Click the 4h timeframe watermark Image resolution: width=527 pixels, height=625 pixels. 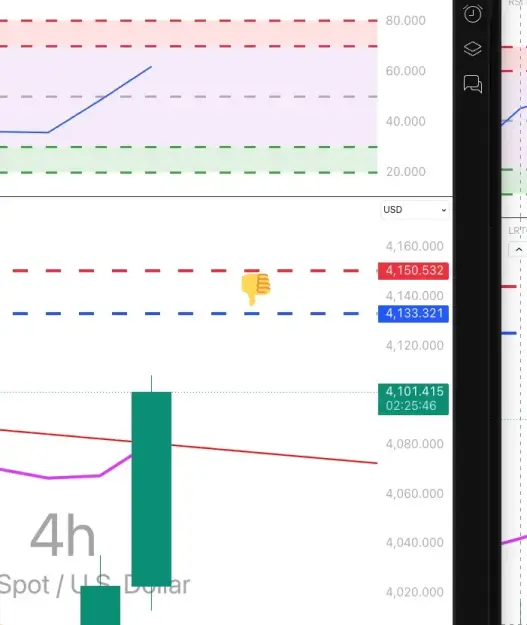pyautogui.click(x=63, y=535)
